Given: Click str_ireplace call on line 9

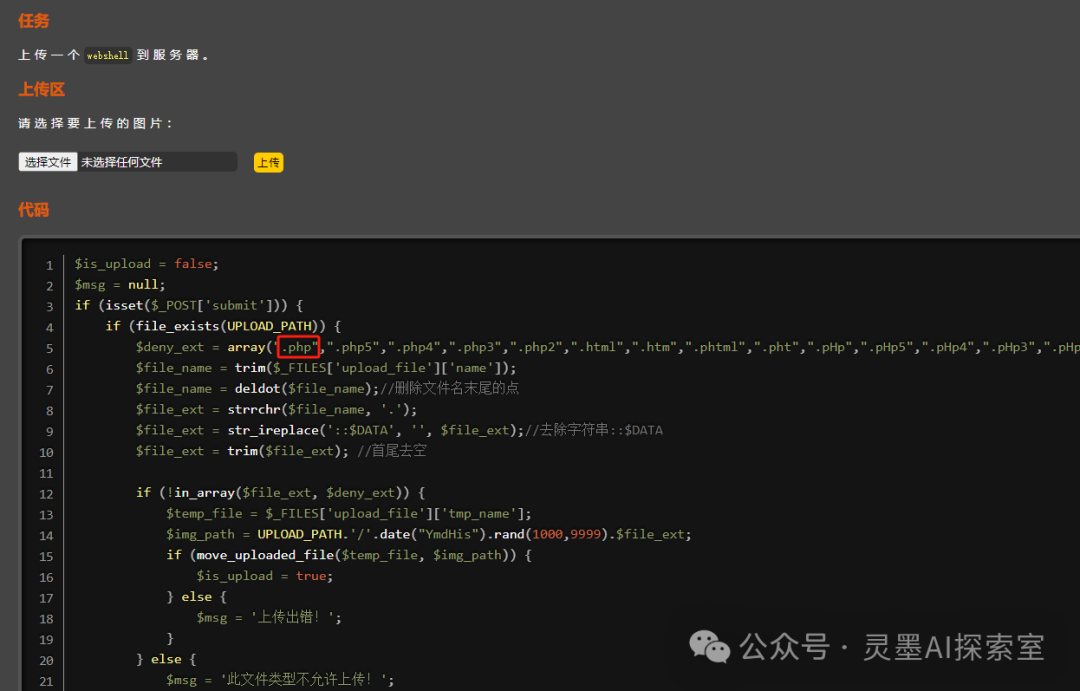Looking at the screenshot, I should pyautogui.click(x=375, y=430).
